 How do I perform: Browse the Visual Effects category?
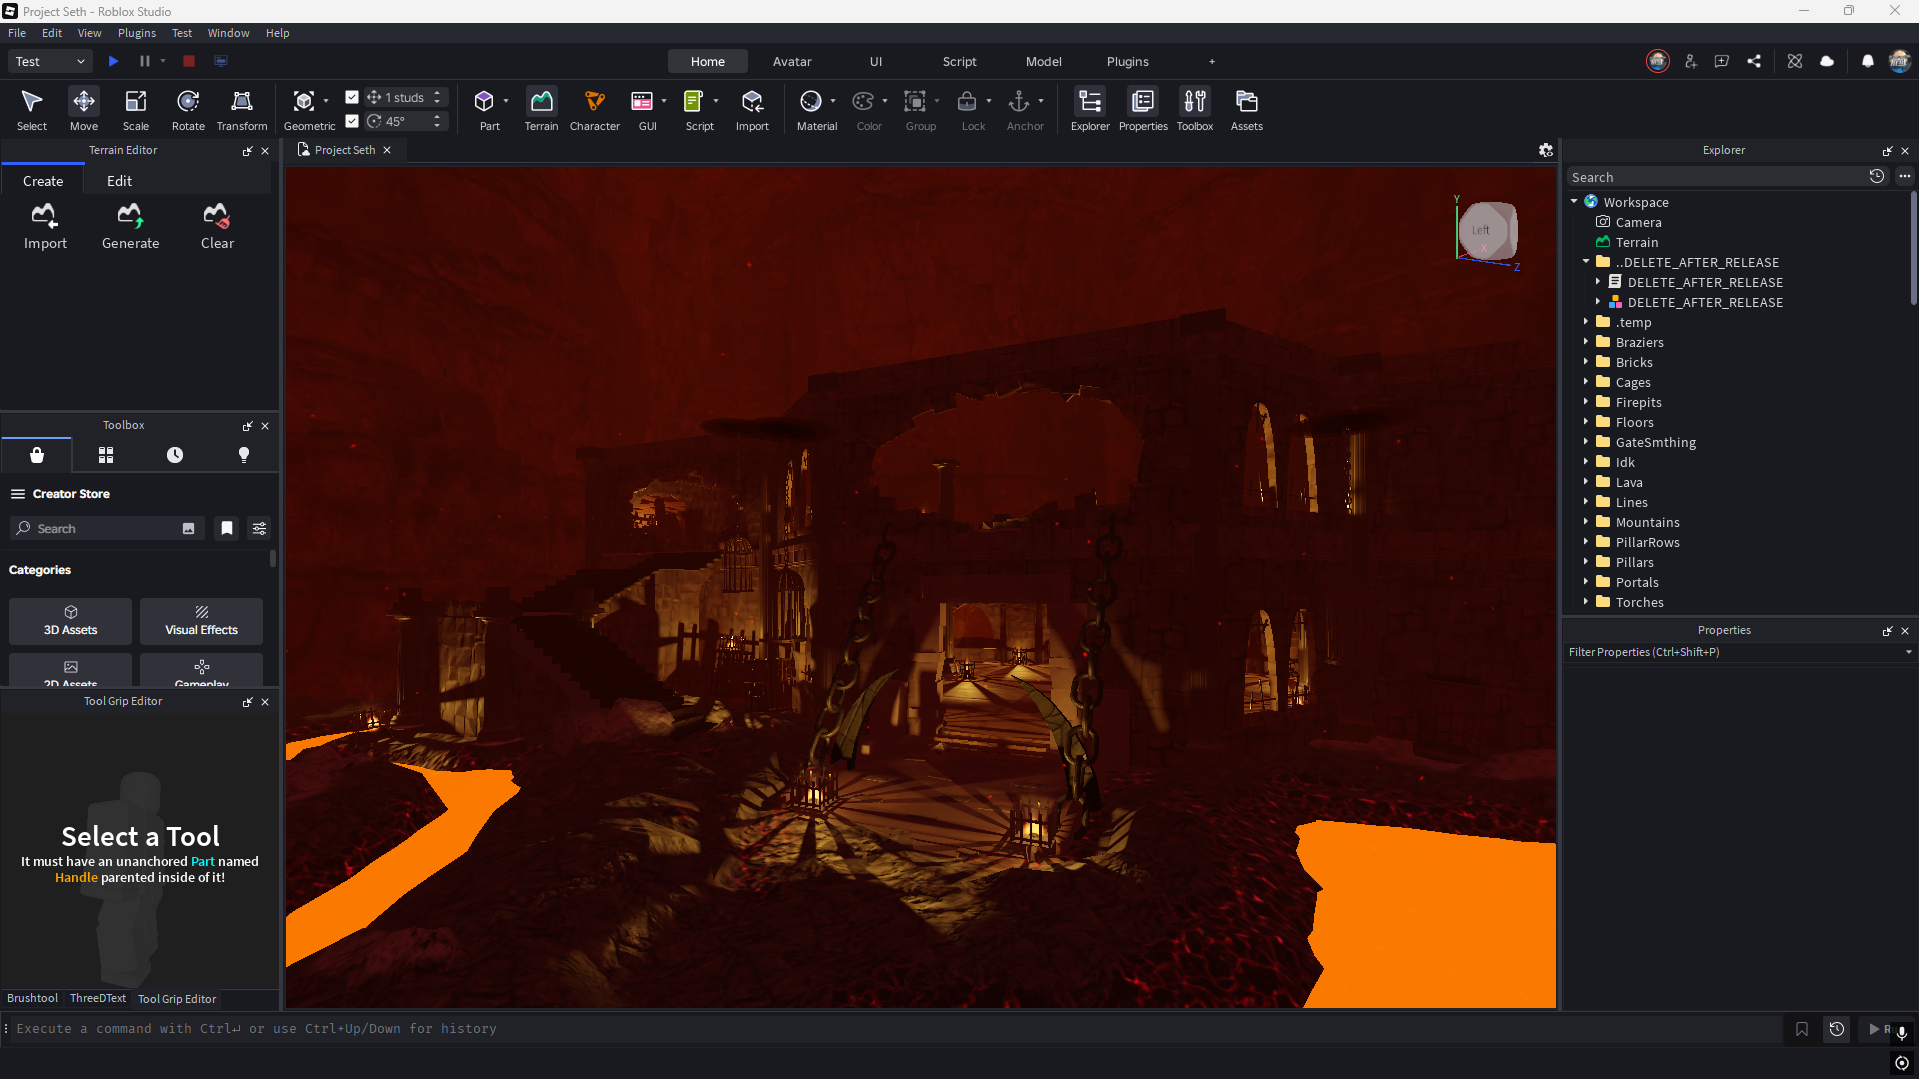202,621
